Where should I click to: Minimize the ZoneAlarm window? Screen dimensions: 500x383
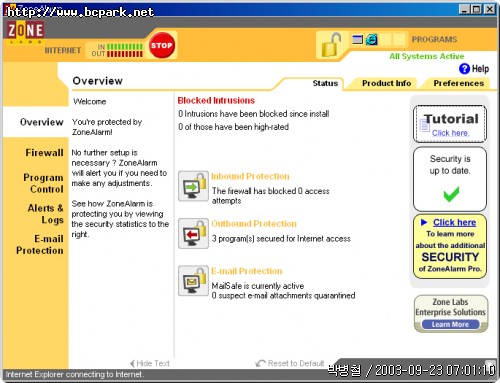[465, 9]
